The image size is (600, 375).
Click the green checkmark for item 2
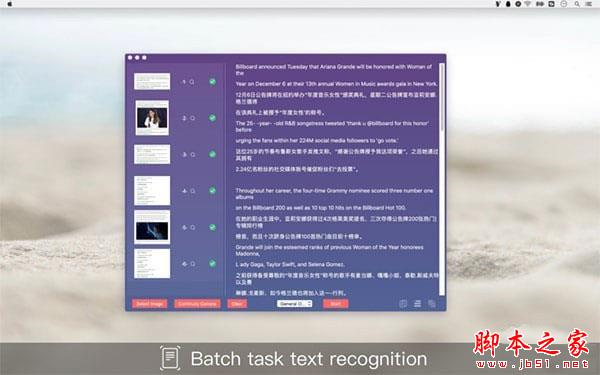click(x=212, y=118)
